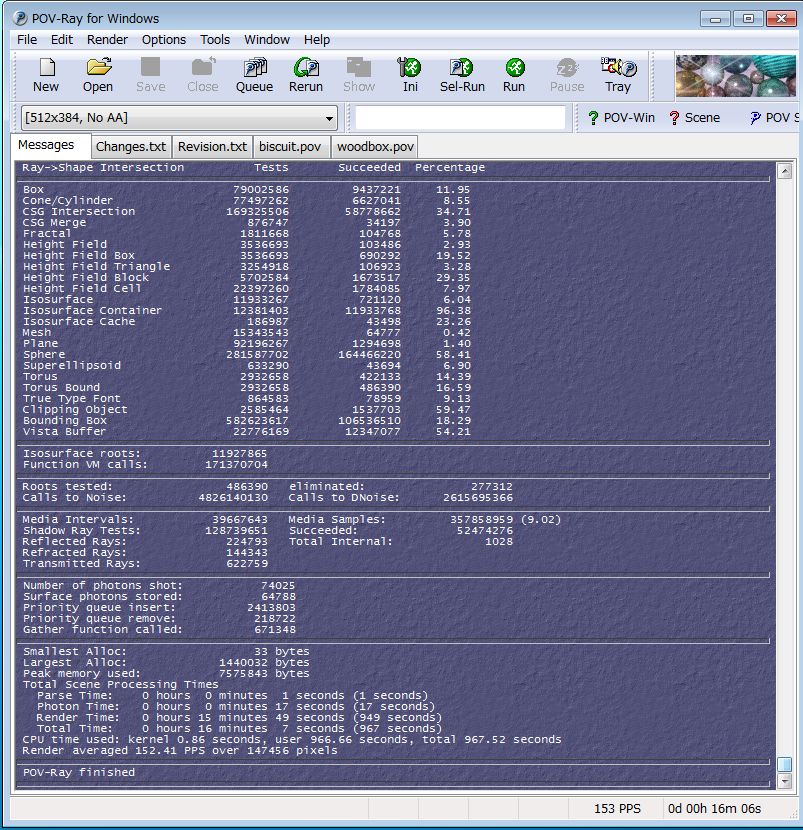Open POV-Win help question mark
This screenshot has width=803, height=830.
593,118
